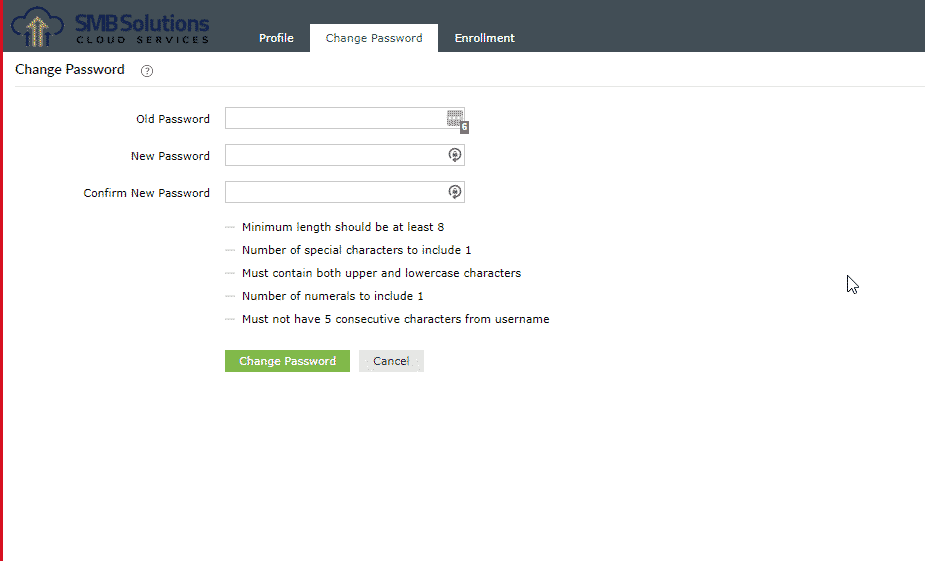The width and height of the screenshot is (925, 561).
Task: Click the Change Password page heading
Action: 70,70
